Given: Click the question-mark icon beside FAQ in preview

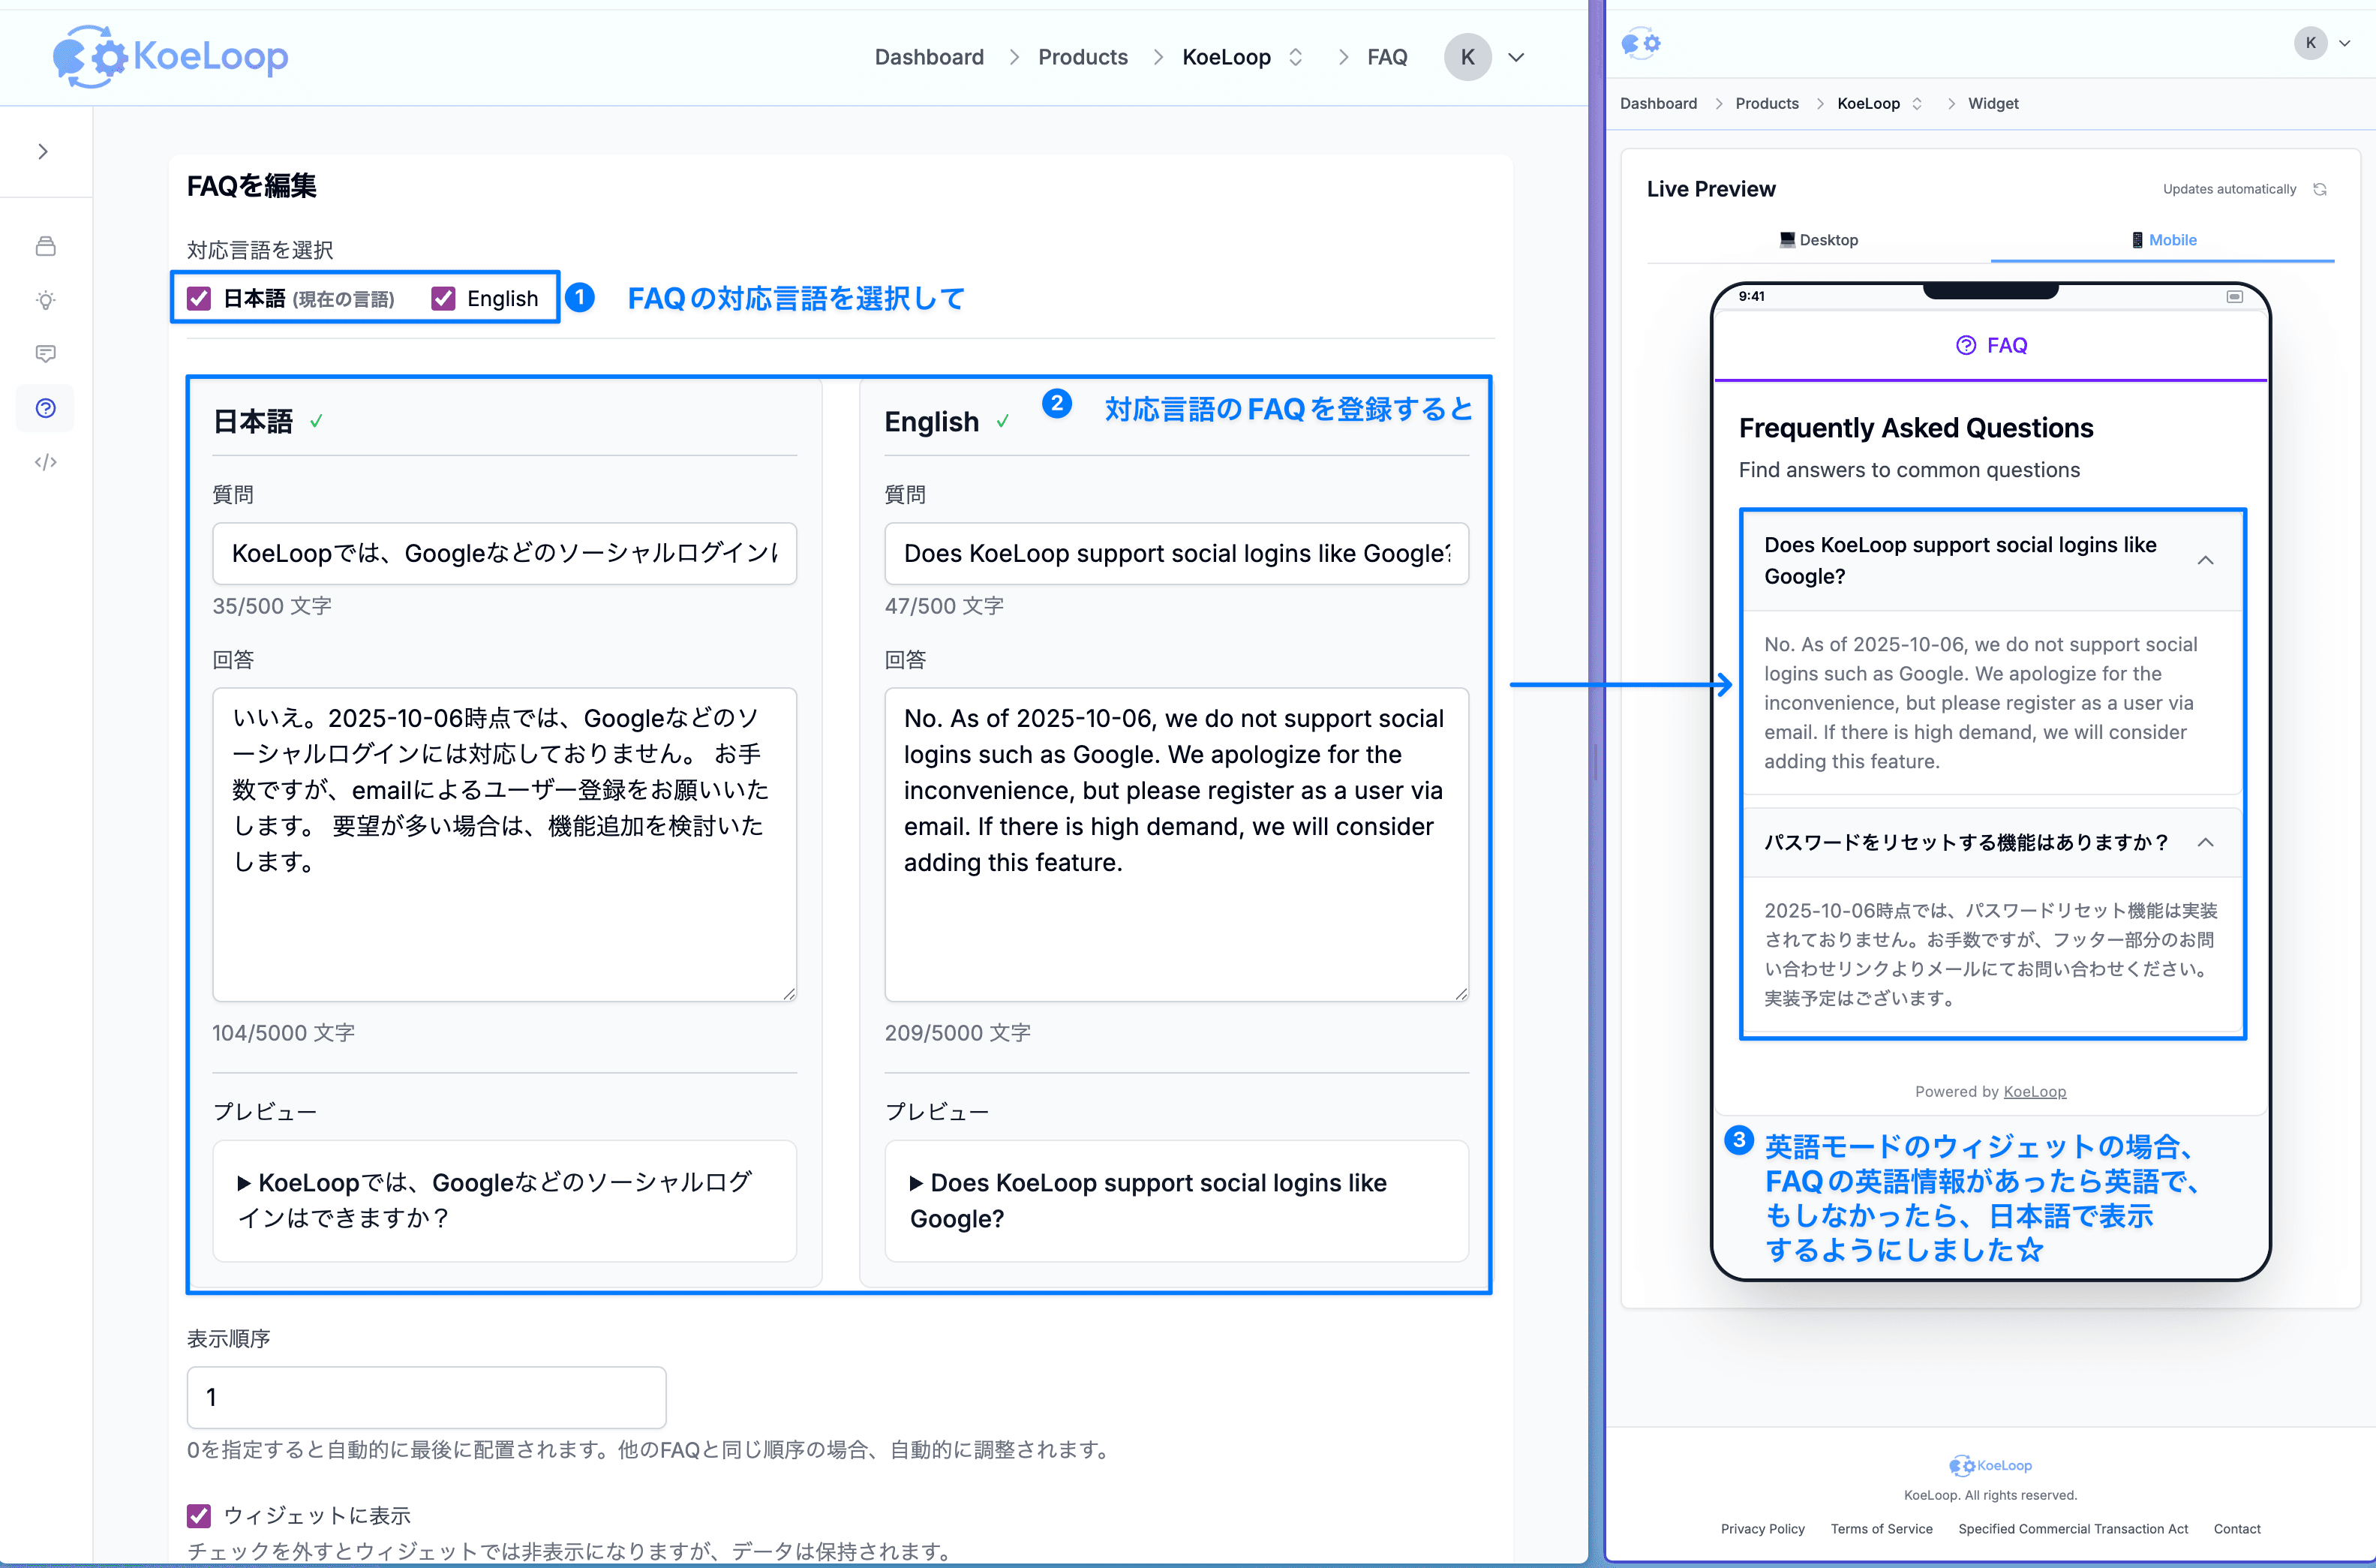Looking at the screenshot, I should [1965, 345].
